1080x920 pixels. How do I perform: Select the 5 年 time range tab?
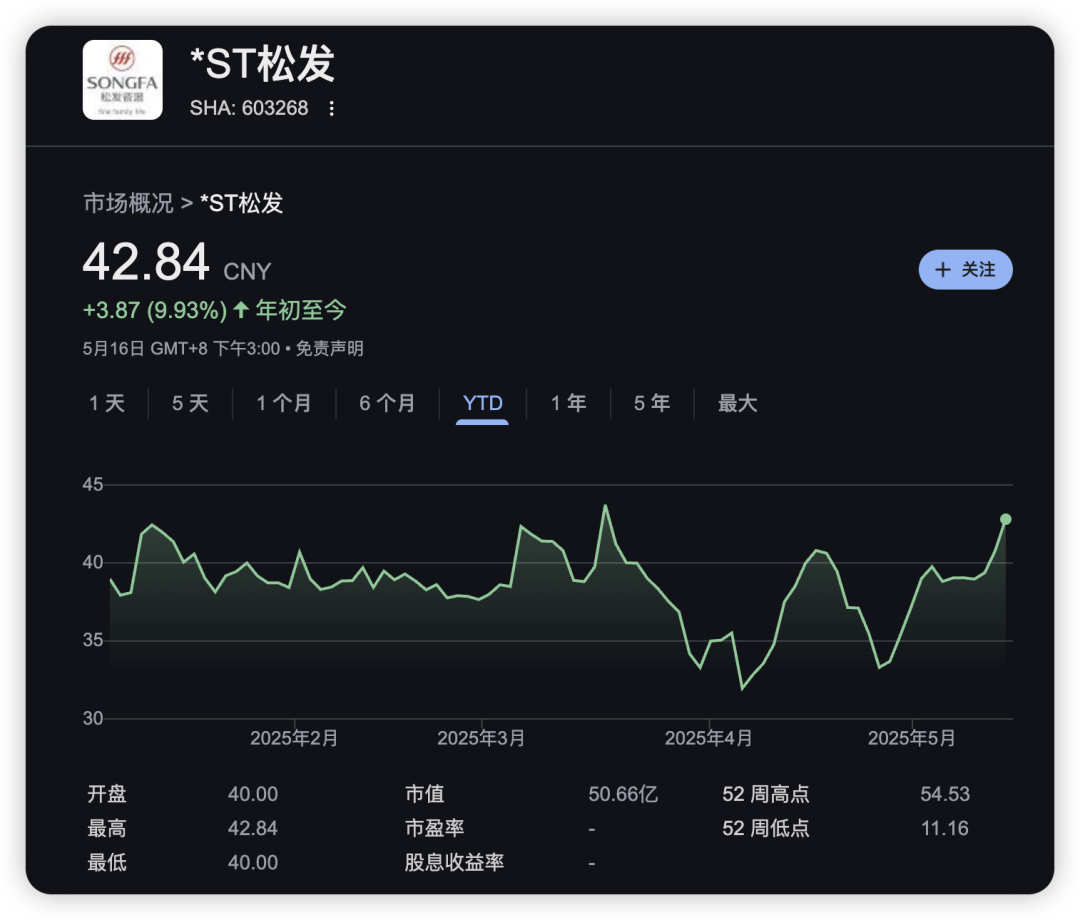[x=652, y=403]
